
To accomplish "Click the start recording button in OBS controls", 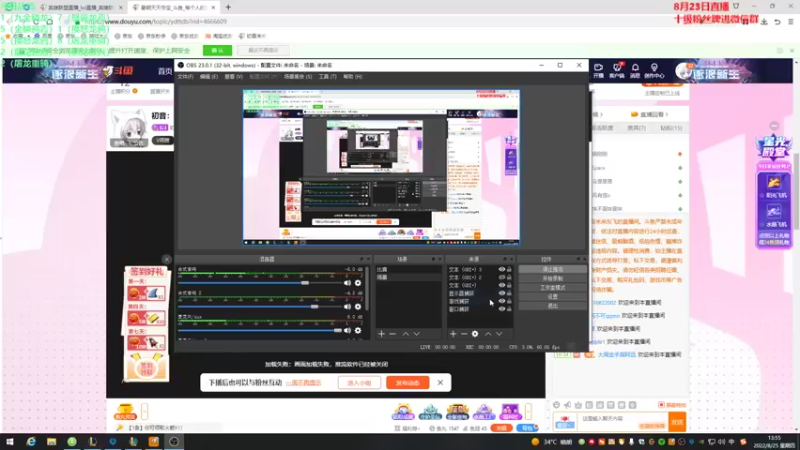I will click(553, 279).
